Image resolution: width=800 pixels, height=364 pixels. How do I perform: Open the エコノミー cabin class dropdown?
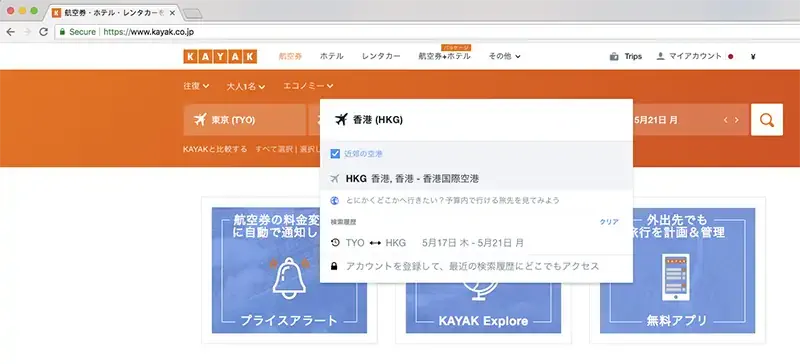(308, 86)
